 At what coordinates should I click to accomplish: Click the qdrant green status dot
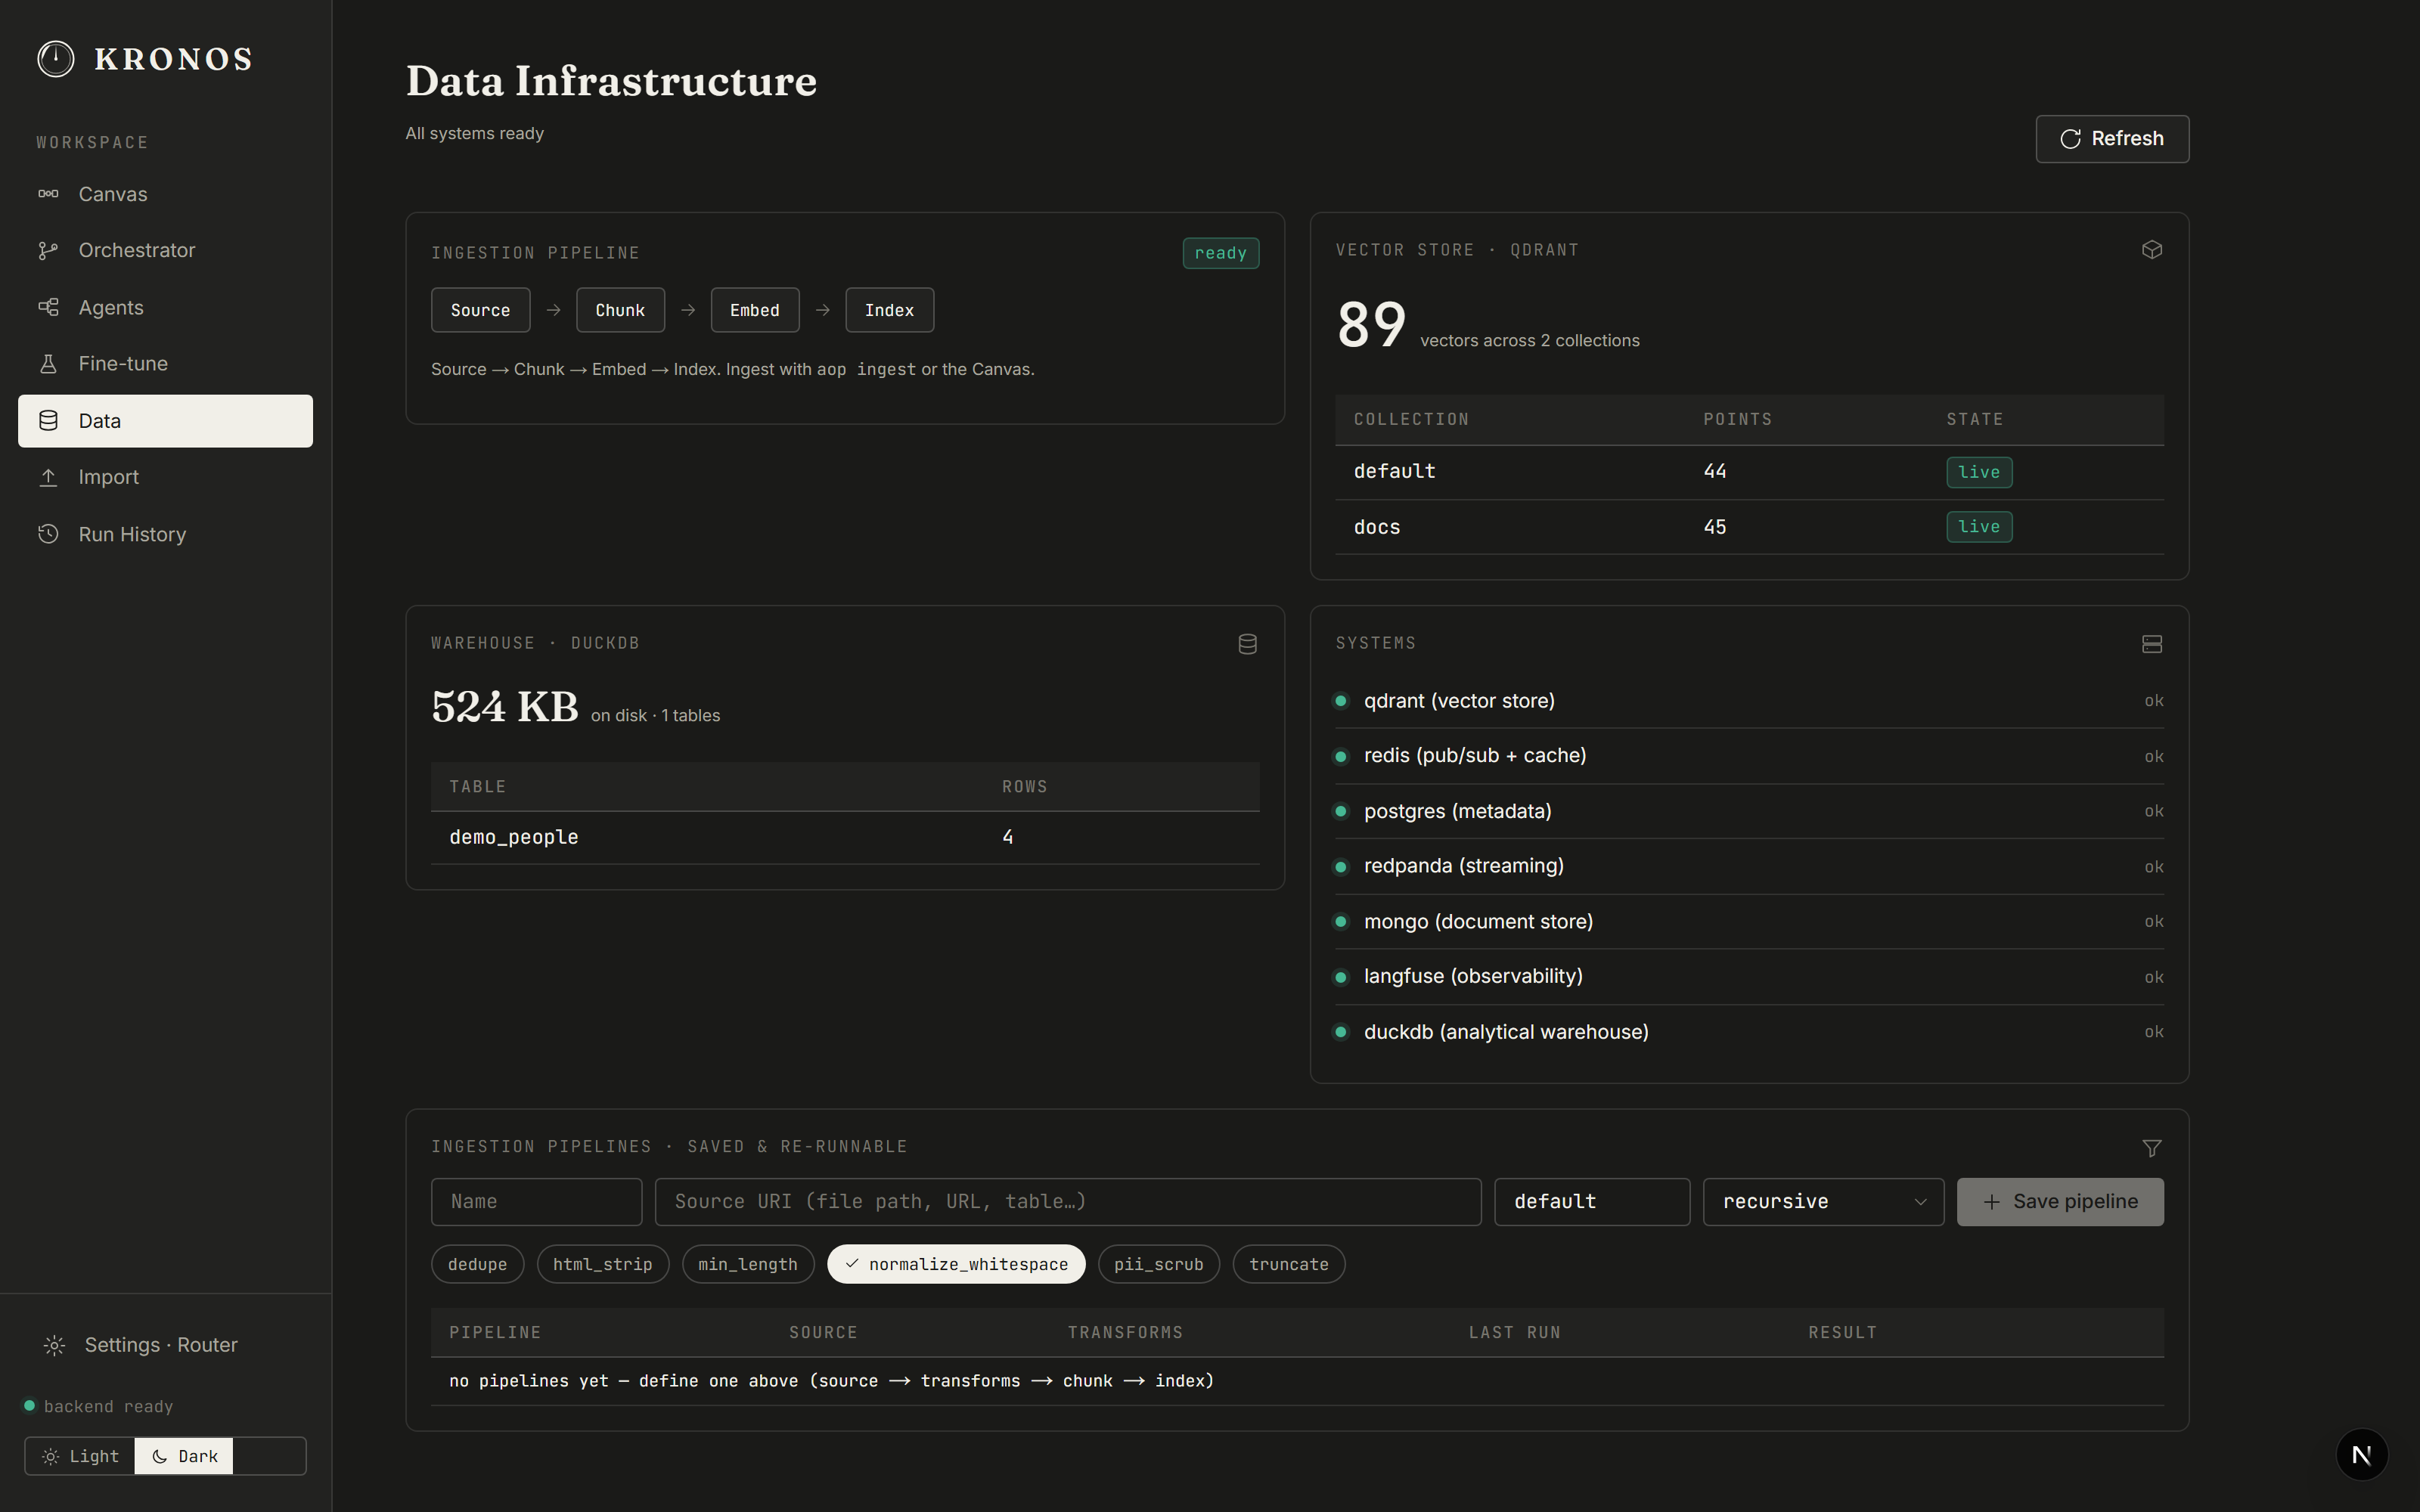[1342, 701]
